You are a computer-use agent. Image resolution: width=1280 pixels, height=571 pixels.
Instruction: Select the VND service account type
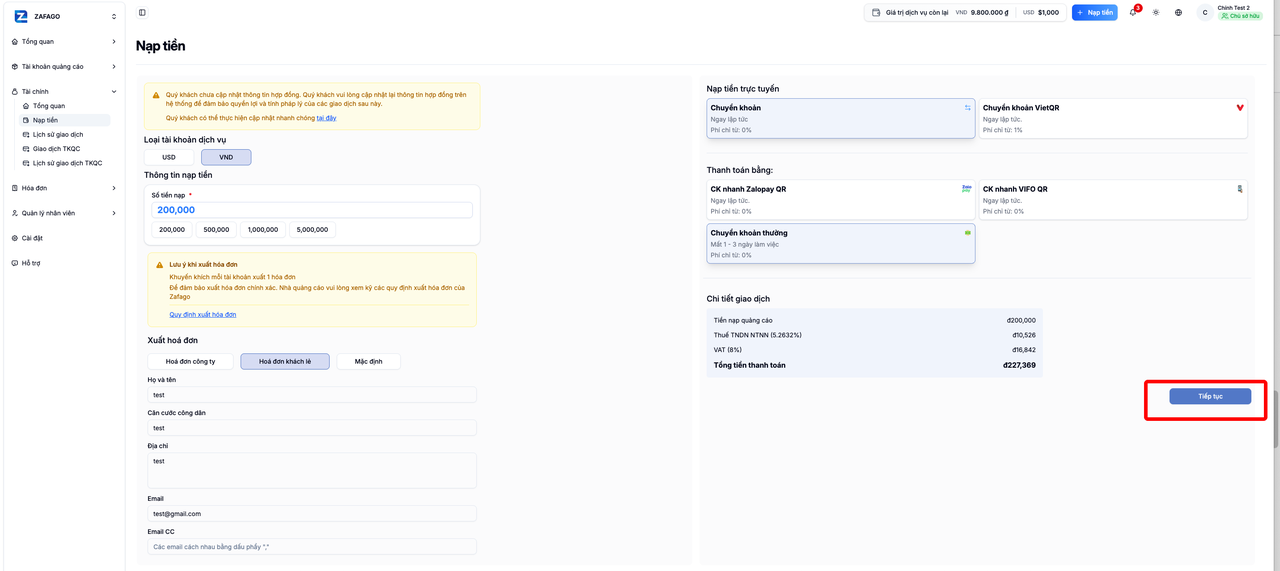coord(226,157)
